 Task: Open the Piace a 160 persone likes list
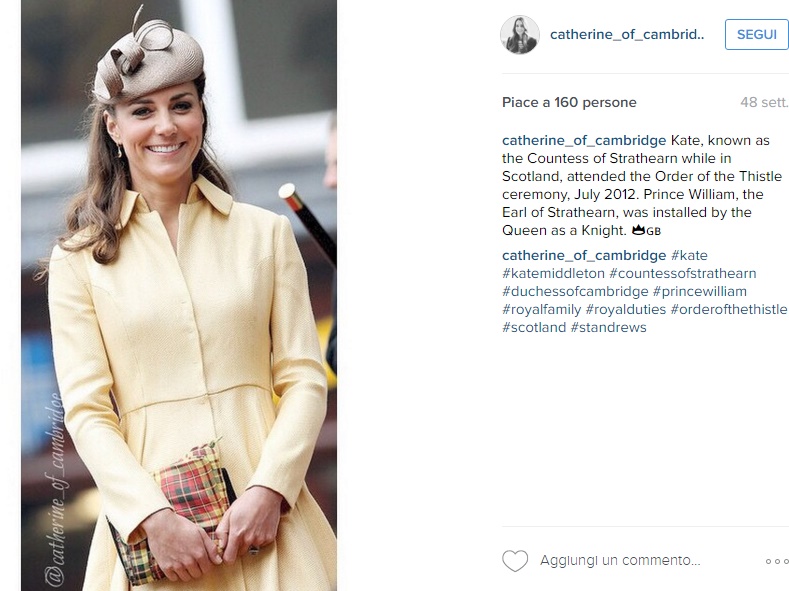(569, 102)
